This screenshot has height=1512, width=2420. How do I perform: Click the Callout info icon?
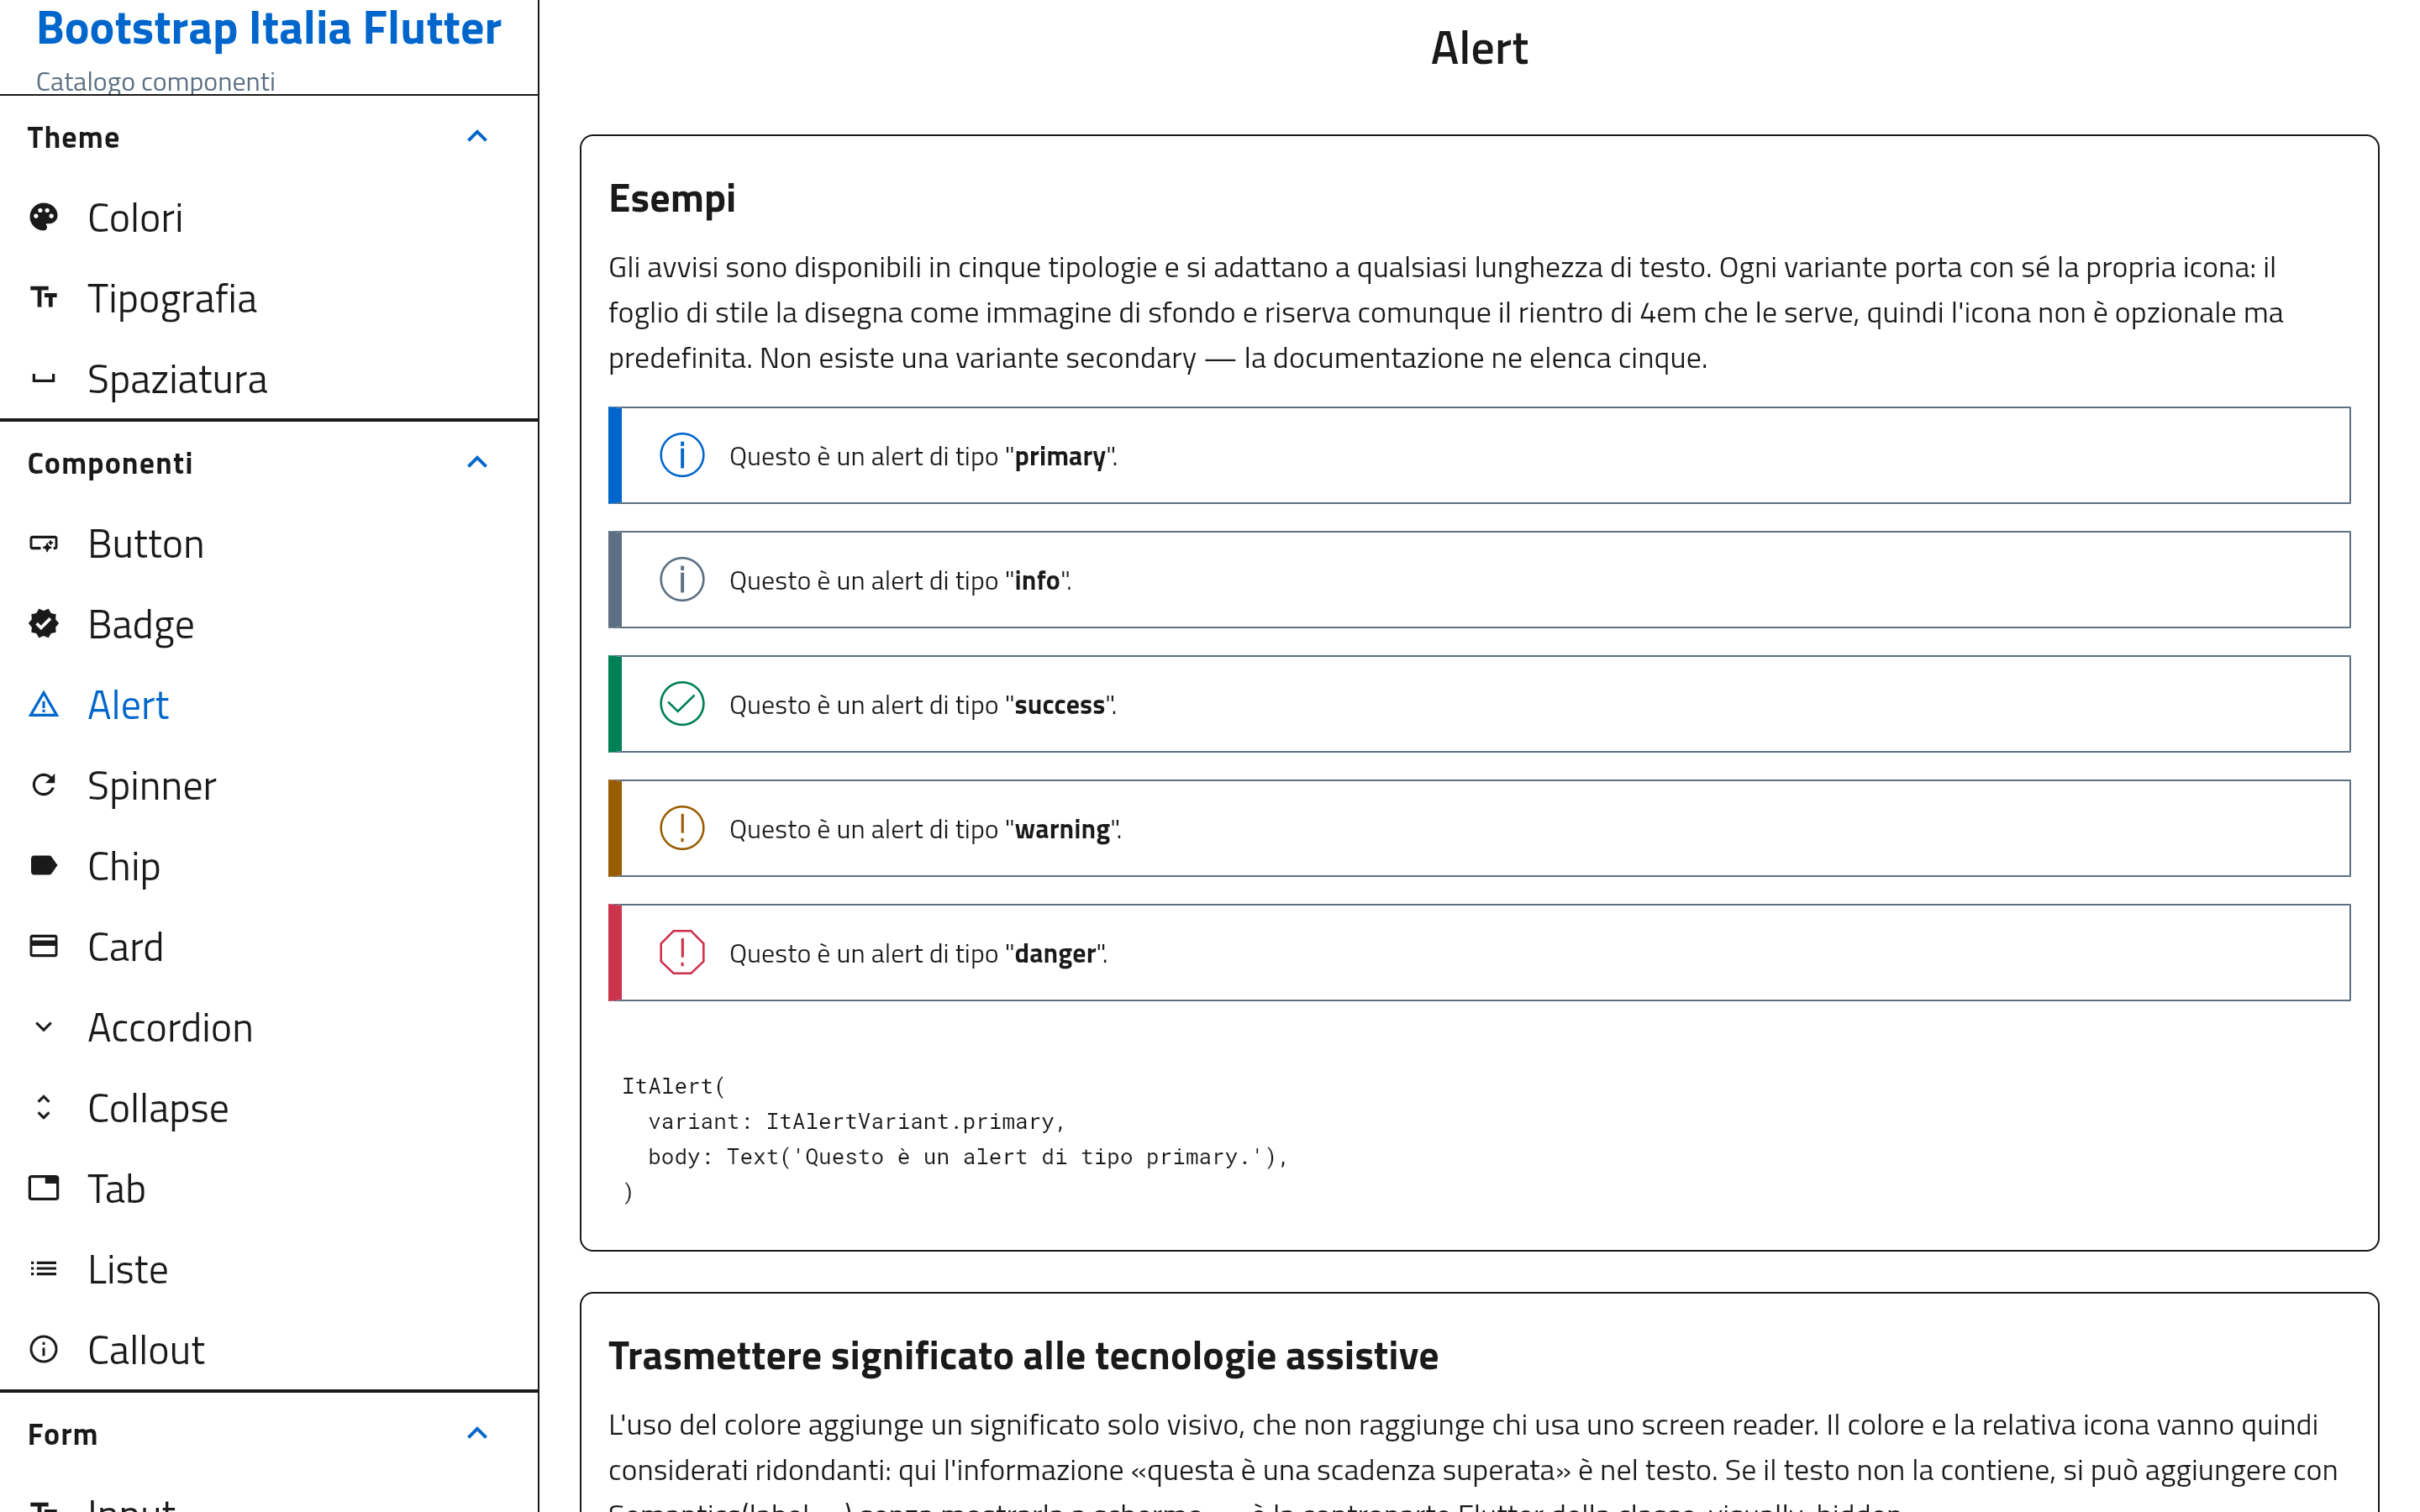[x=43, y=1350]
